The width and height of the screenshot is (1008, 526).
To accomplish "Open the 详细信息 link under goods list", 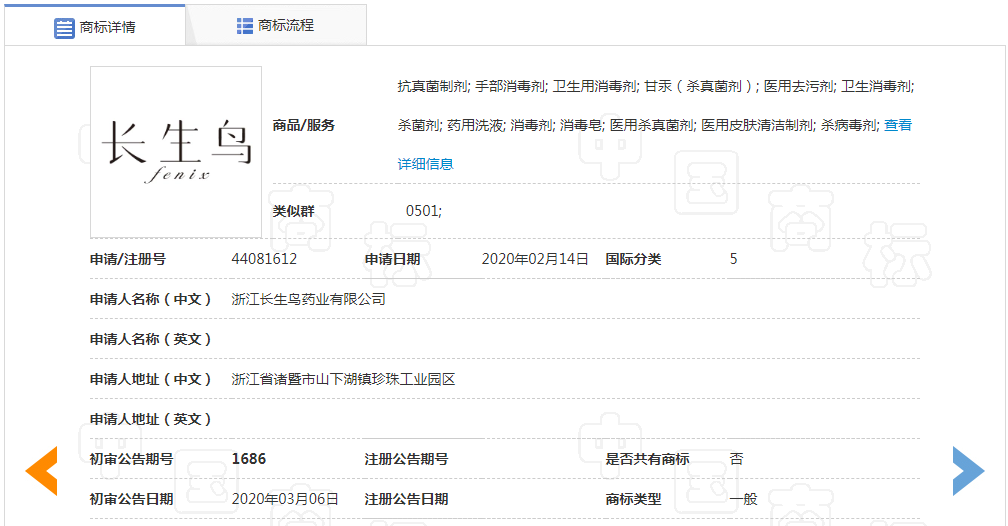I will (426, 163).
